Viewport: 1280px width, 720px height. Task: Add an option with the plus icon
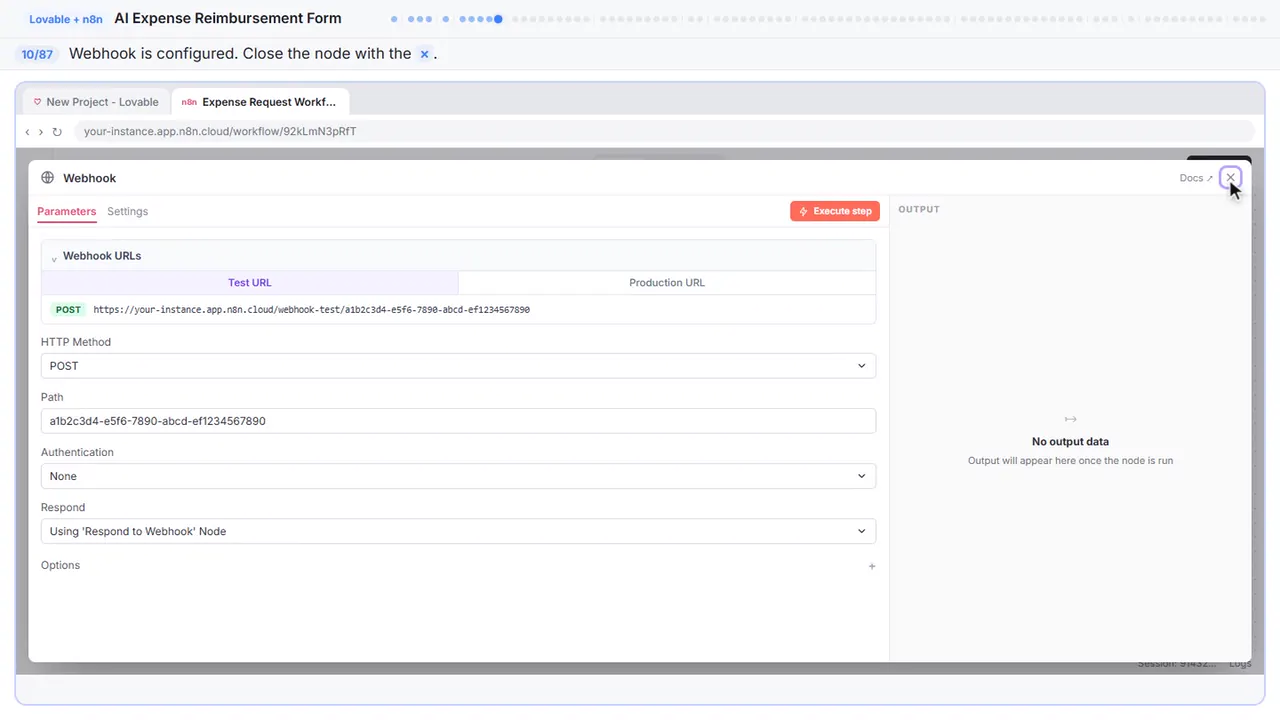[872, 566]
